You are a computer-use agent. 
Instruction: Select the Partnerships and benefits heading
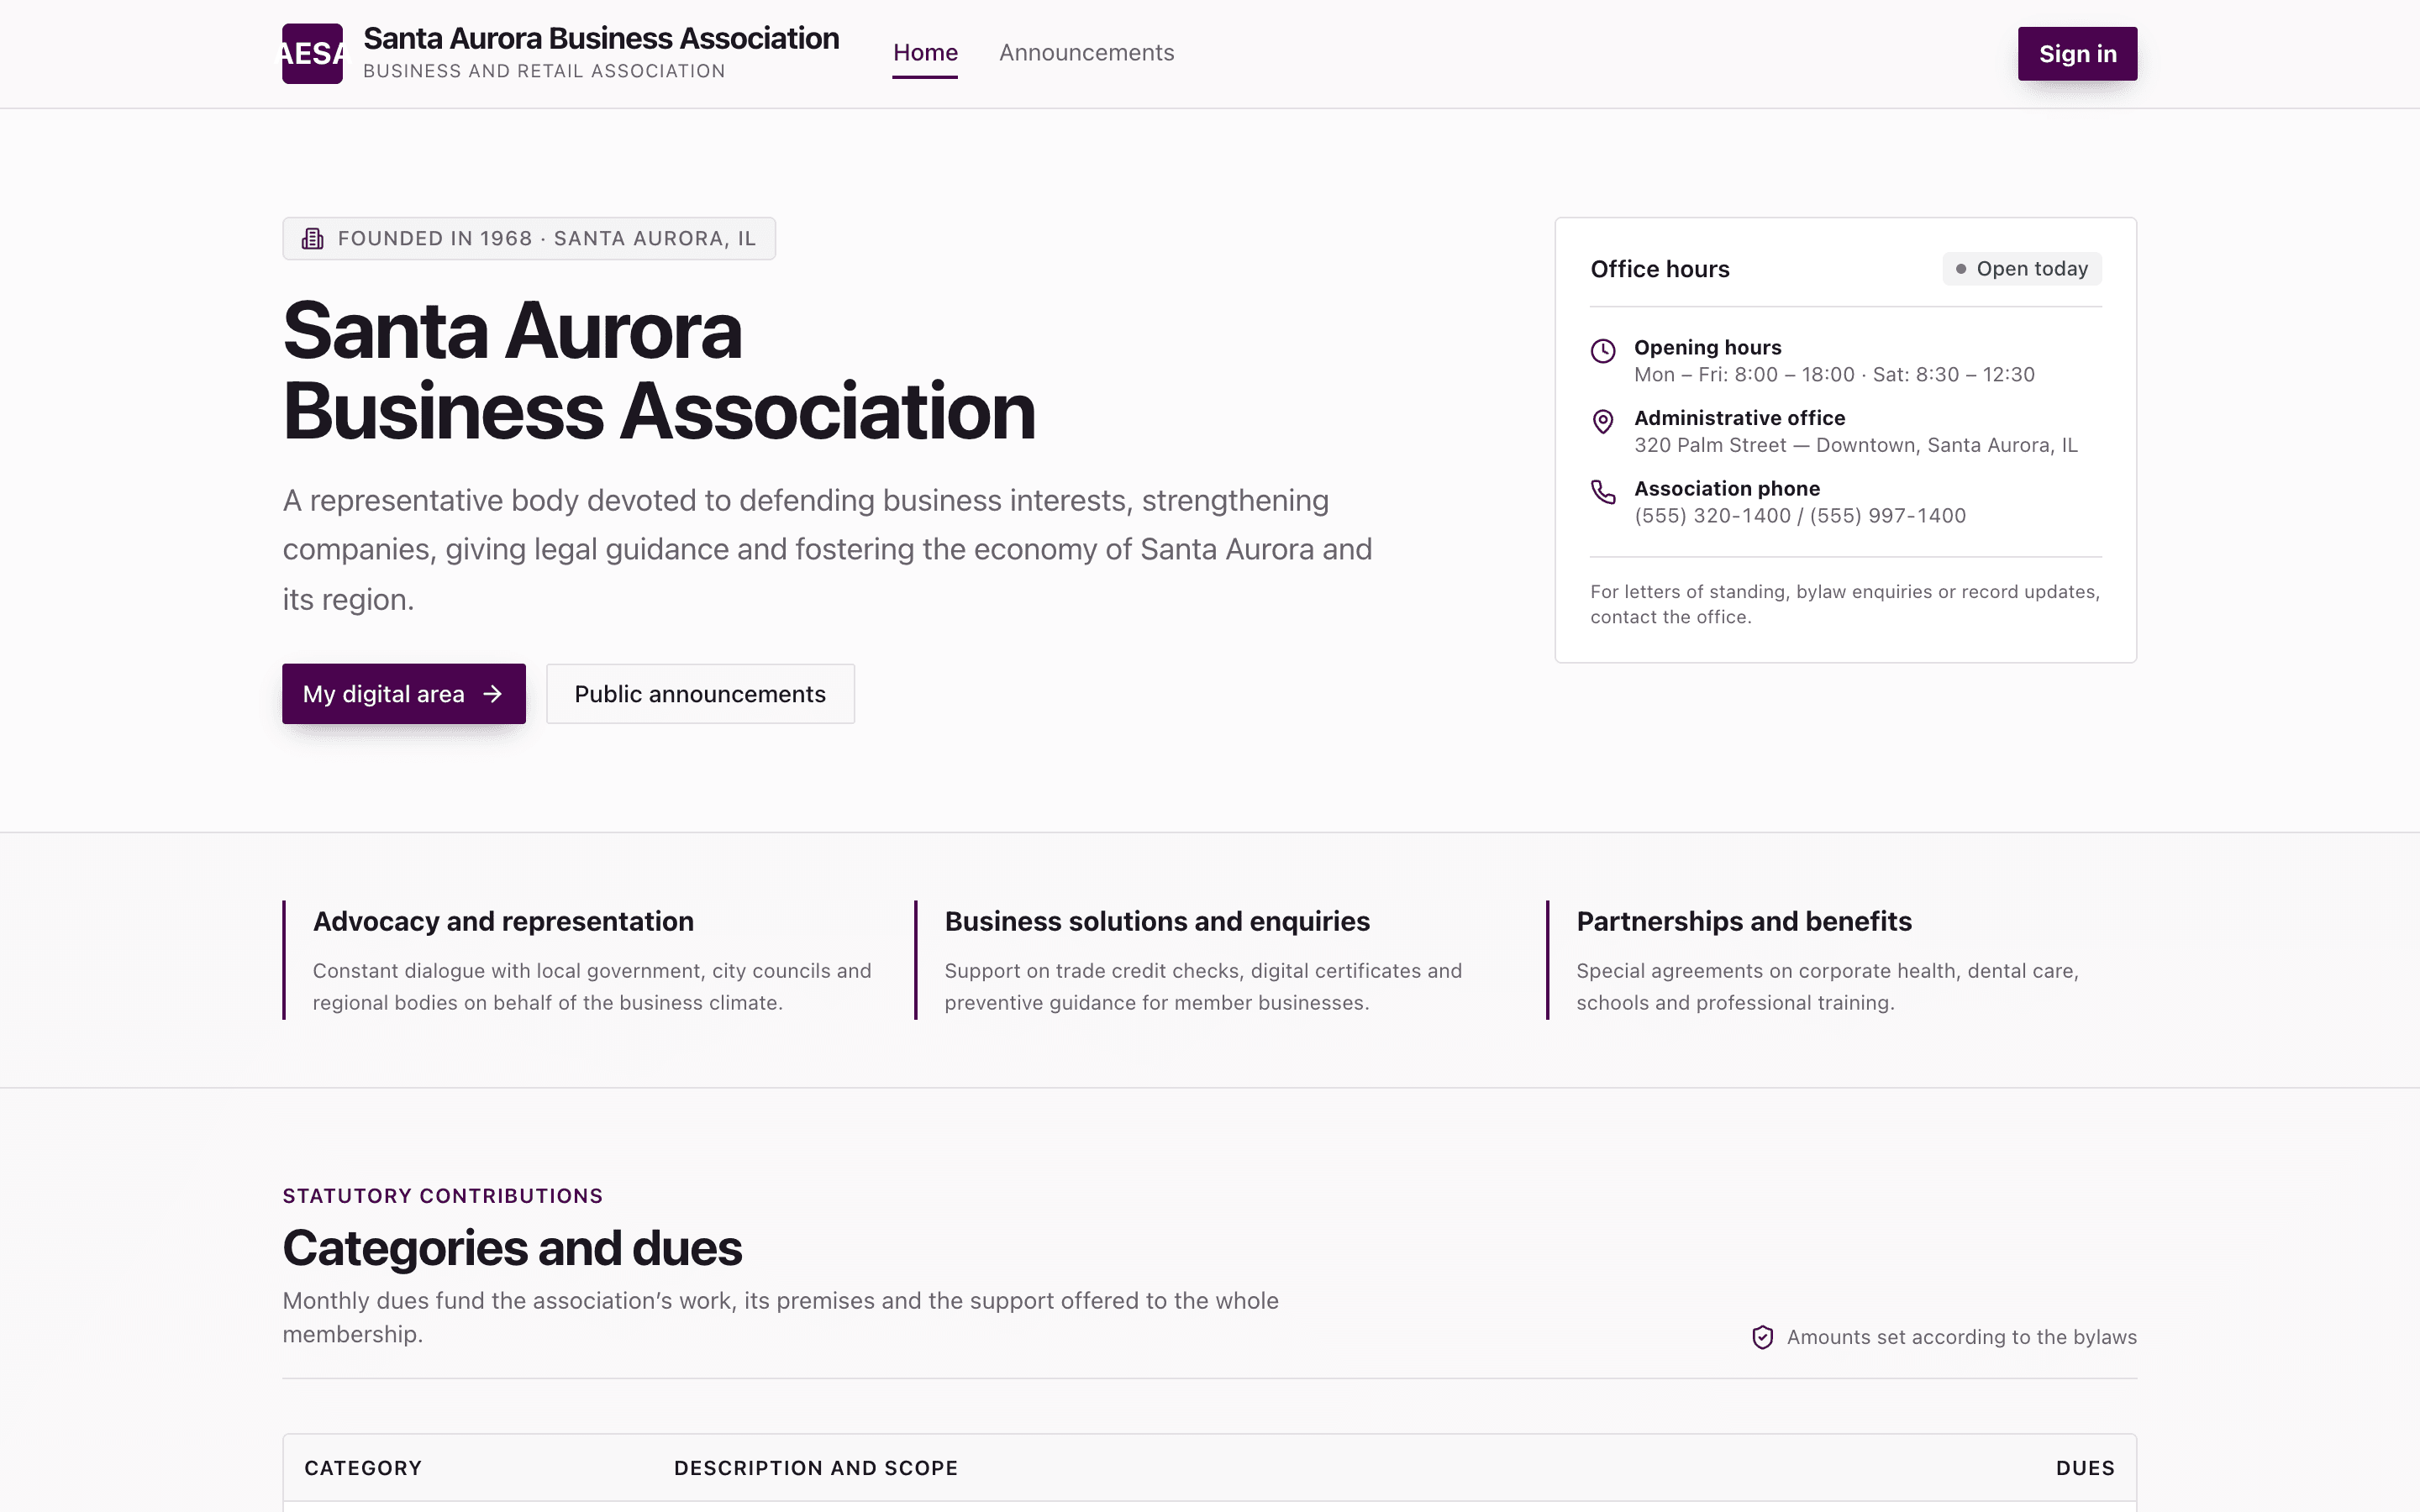coord(1744,921)
